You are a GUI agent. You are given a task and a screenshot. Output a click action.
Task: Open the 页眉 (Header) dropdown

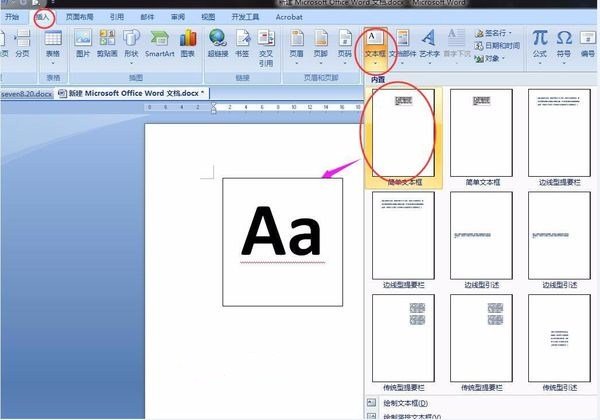point(297,45)
